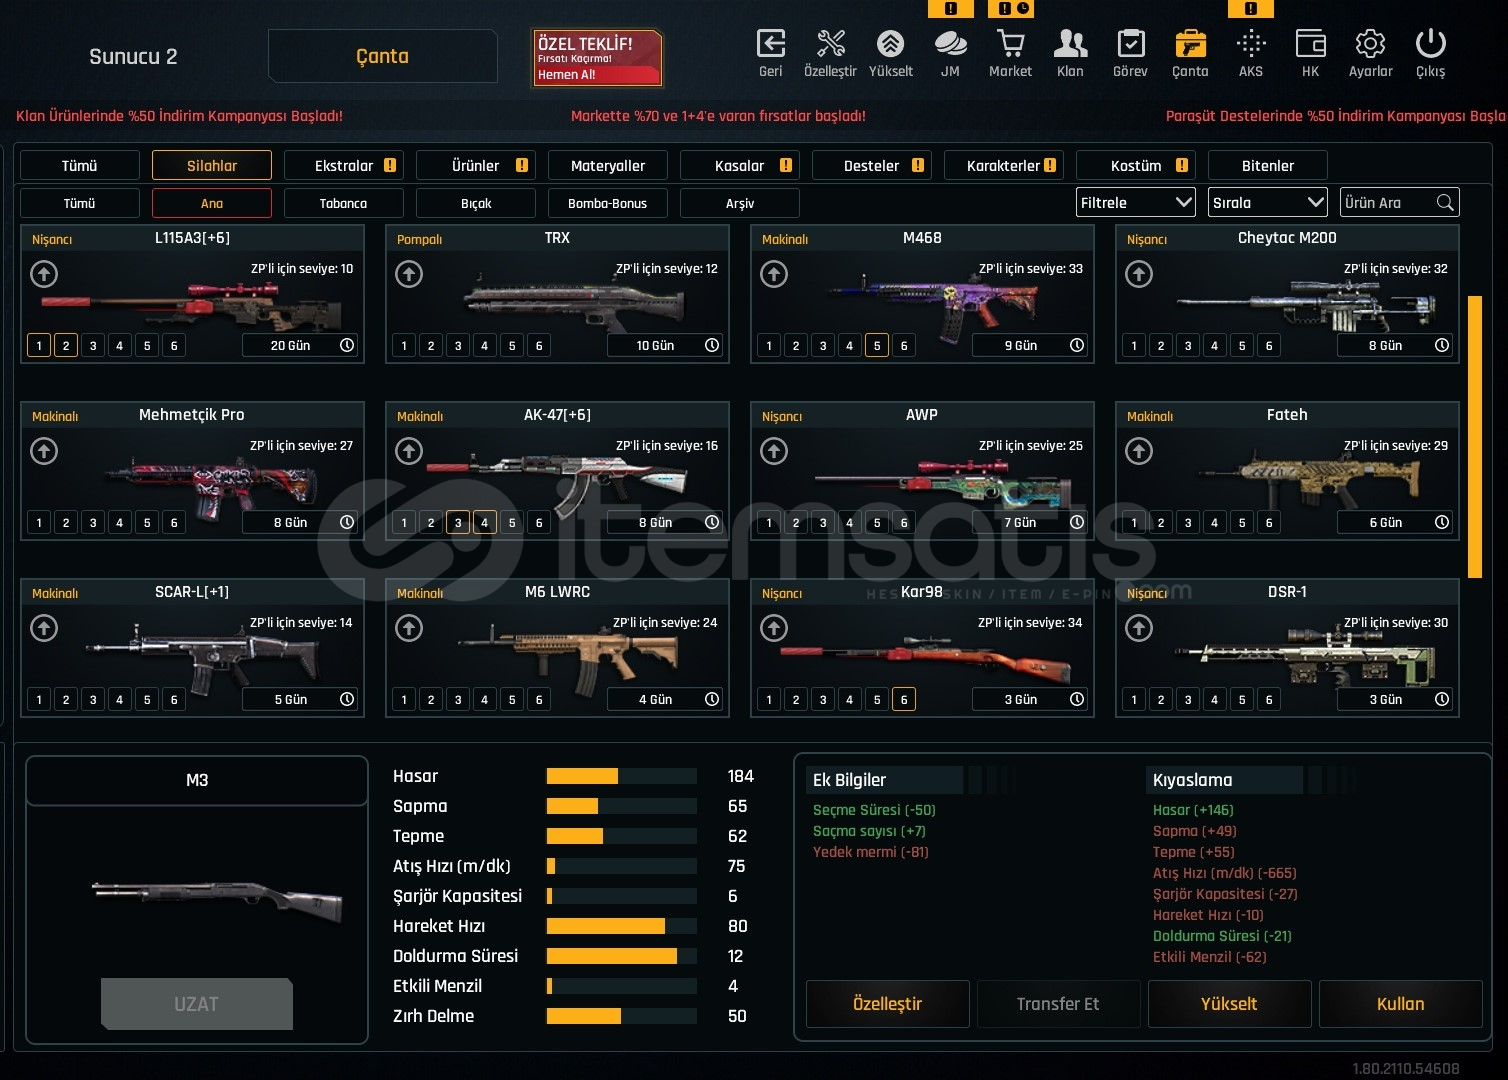1508x1080 pixels.
Task: Open the Sırala sort dropdown
Action: [1268, 203]
